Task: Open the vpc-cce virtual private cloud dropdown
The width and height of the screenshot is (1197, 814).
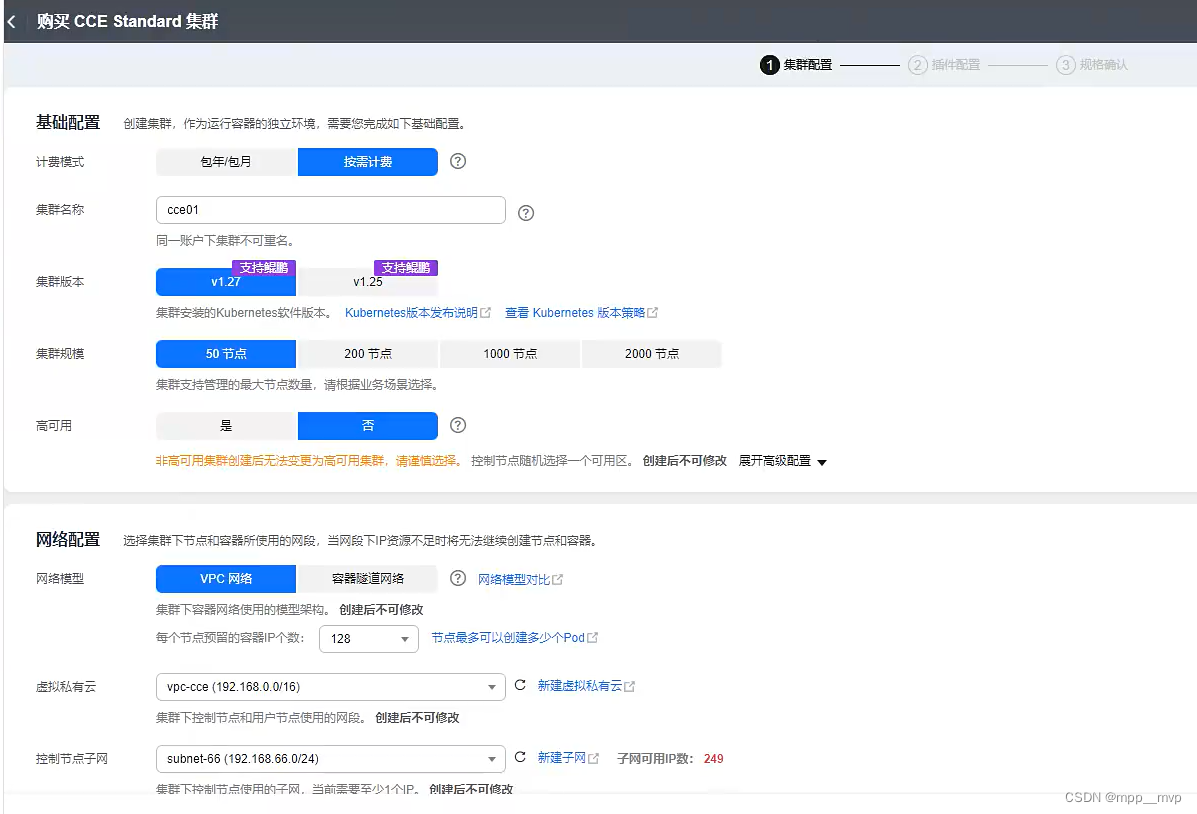Action: pyautogui.click(x=330, y=685)
